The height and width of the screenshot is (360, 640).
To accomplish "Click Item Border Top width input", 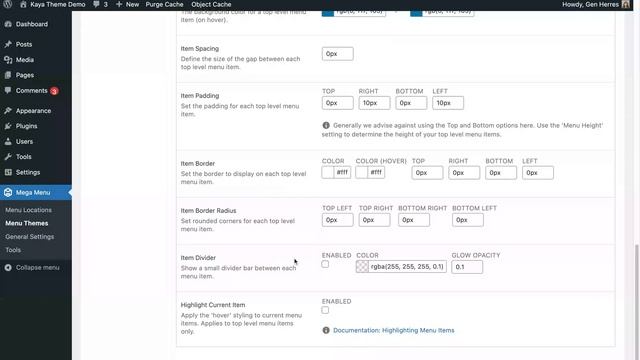I will (427, 173).
